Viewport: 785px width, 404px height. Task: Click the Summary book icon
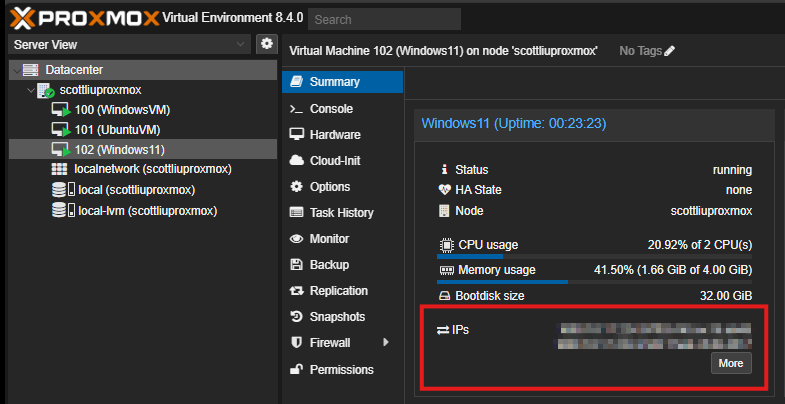click(296, 82)
